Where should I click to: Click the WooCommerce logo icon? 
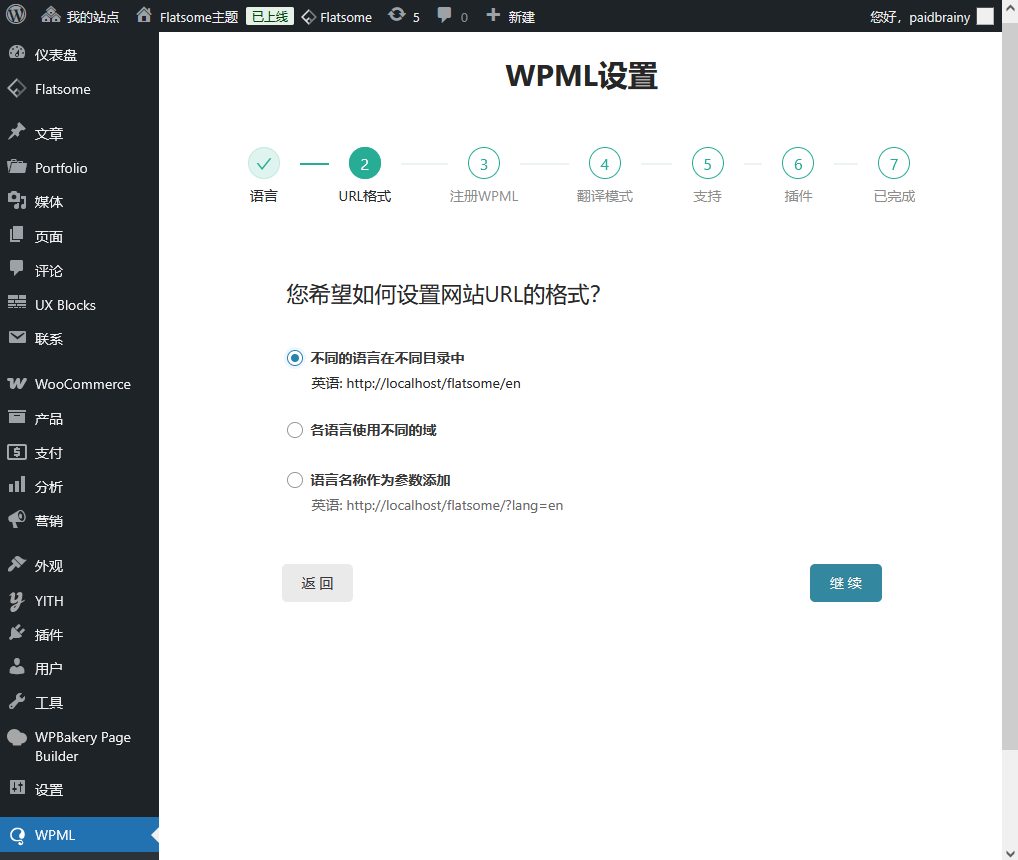[17, 384]
